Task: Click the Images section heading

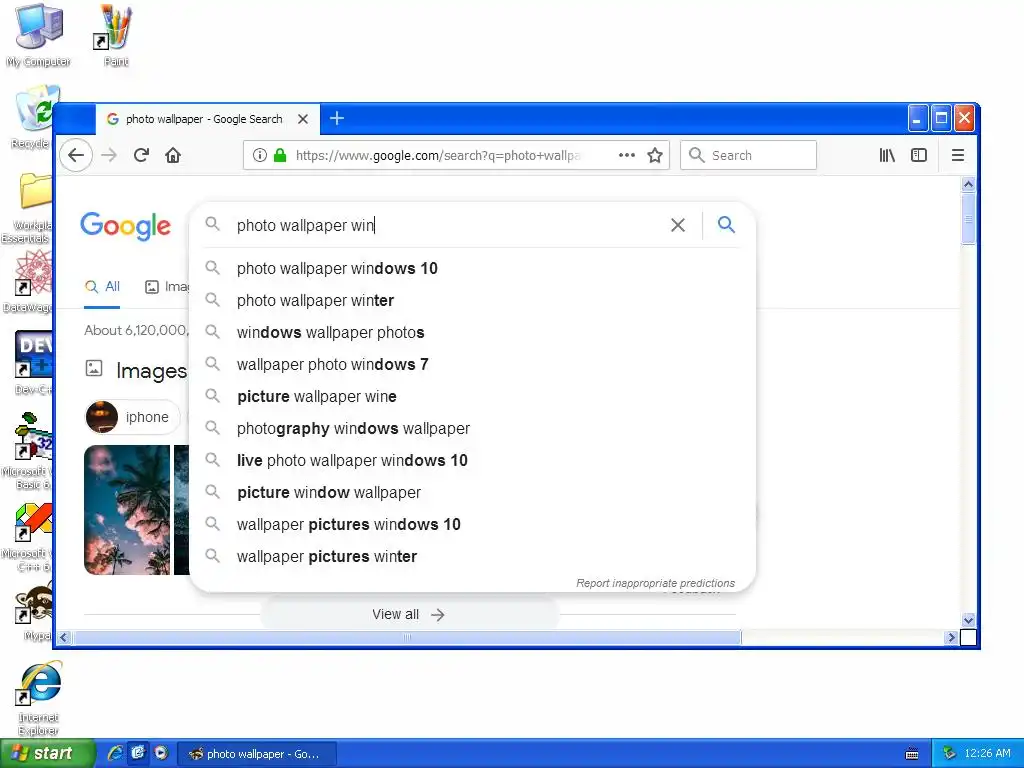Action: (x=152, y=371)
